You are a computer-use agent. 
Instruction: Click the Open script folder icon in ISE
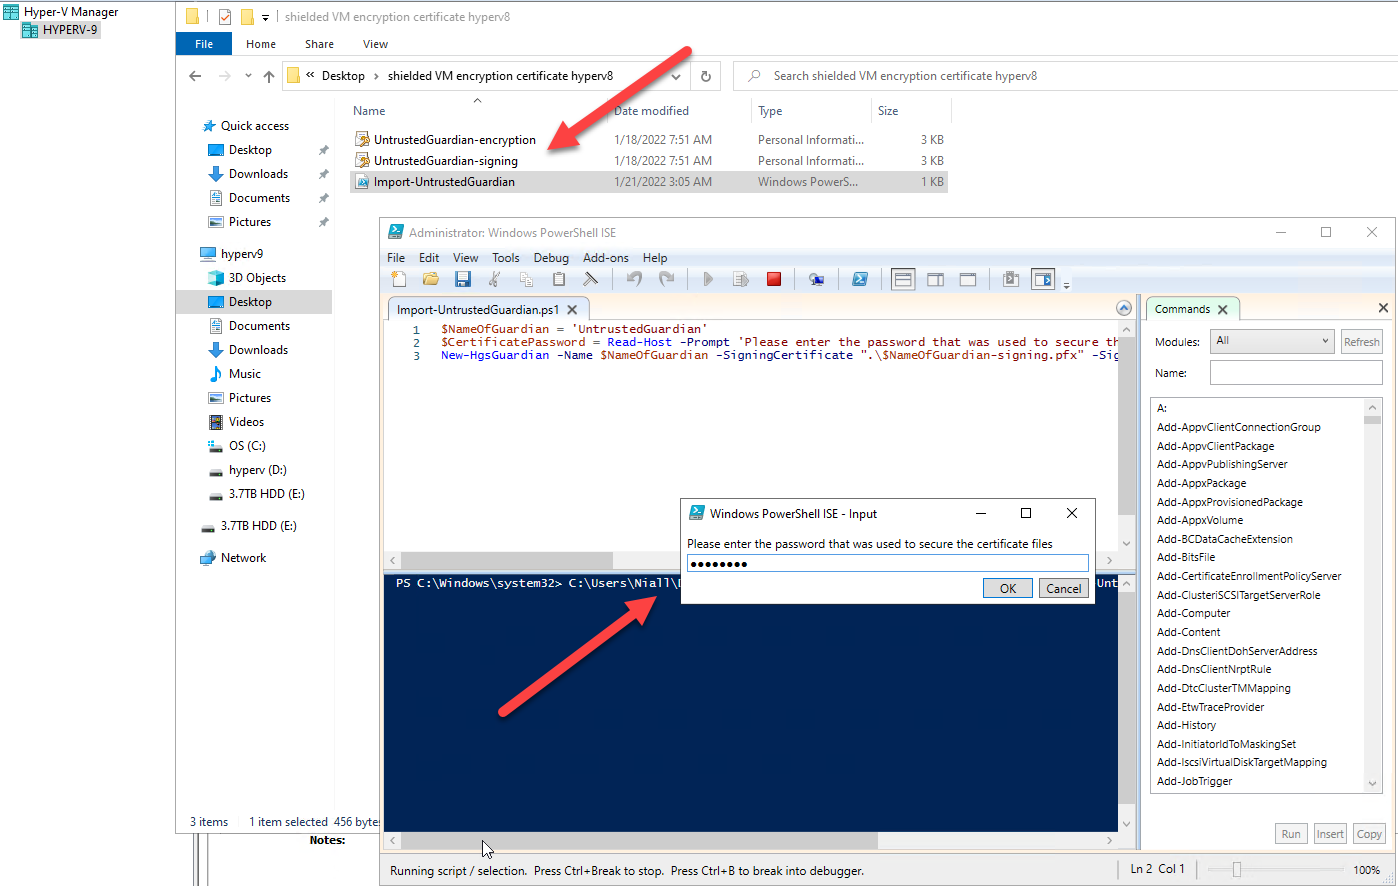tap(431, 280)
